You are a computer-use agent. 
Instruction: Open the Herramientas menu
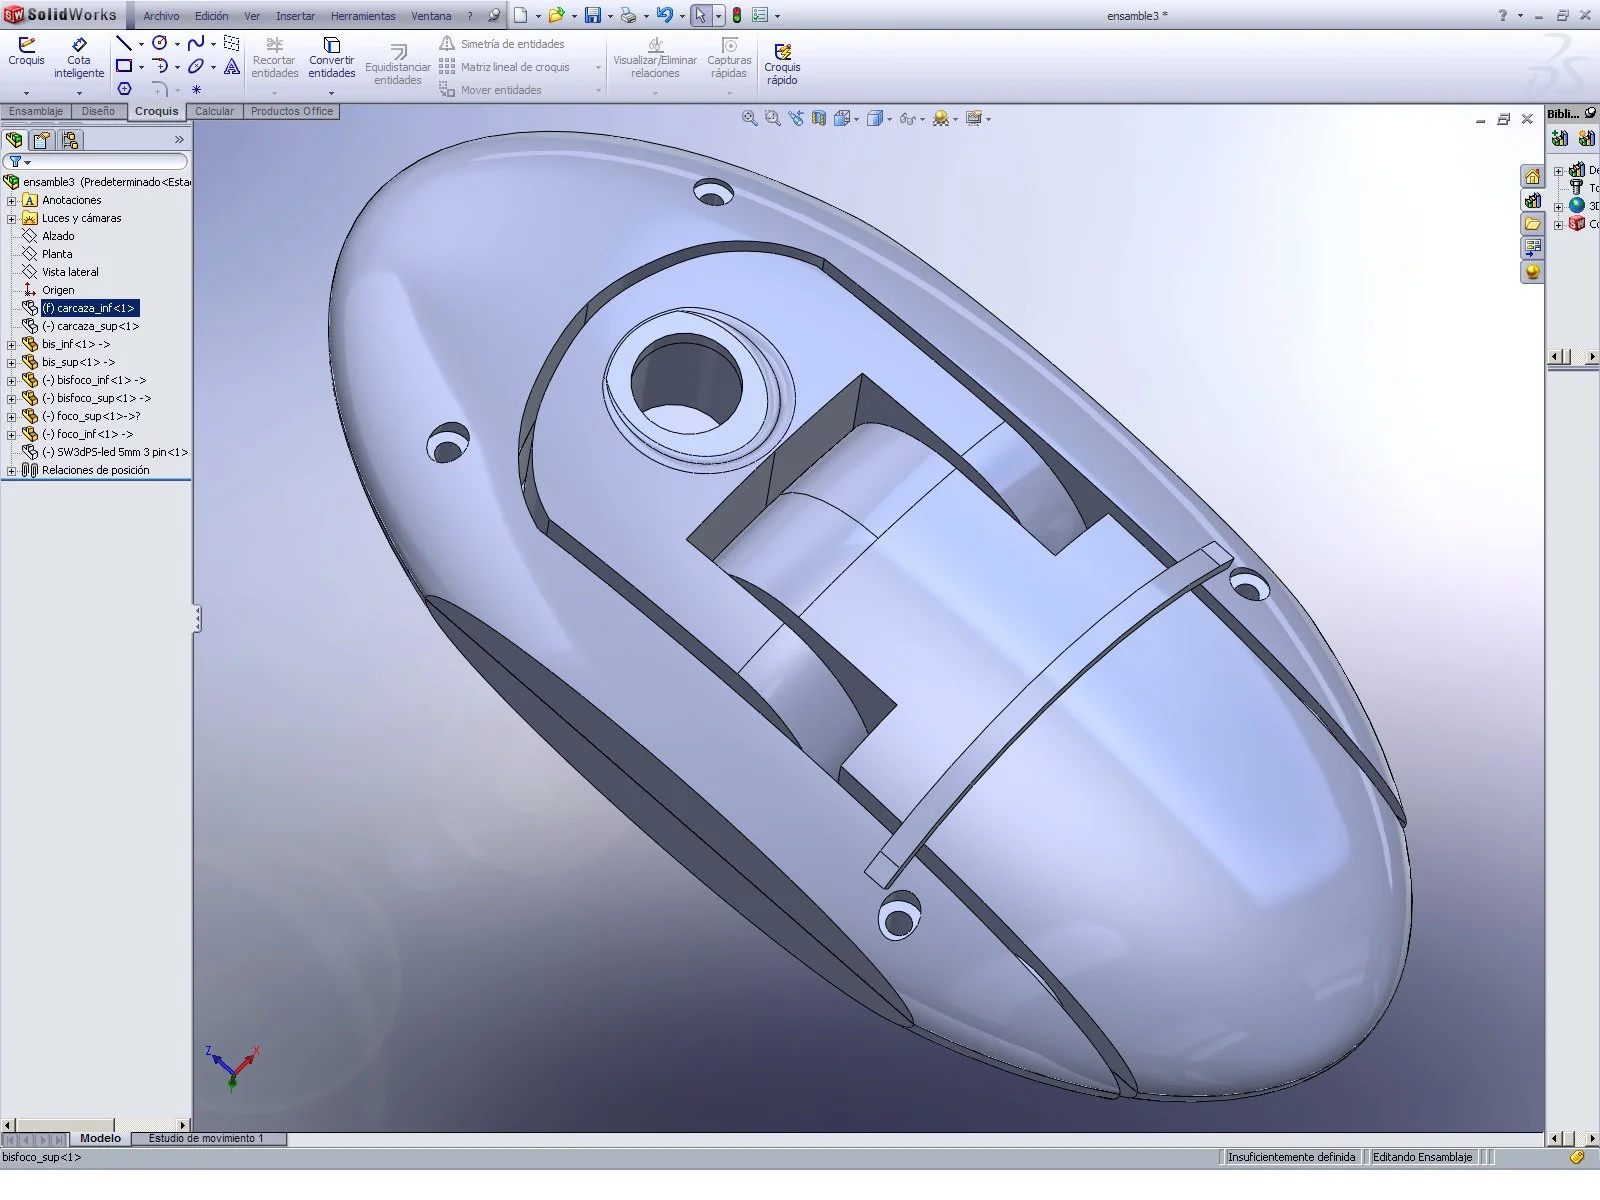coord(363,16)
